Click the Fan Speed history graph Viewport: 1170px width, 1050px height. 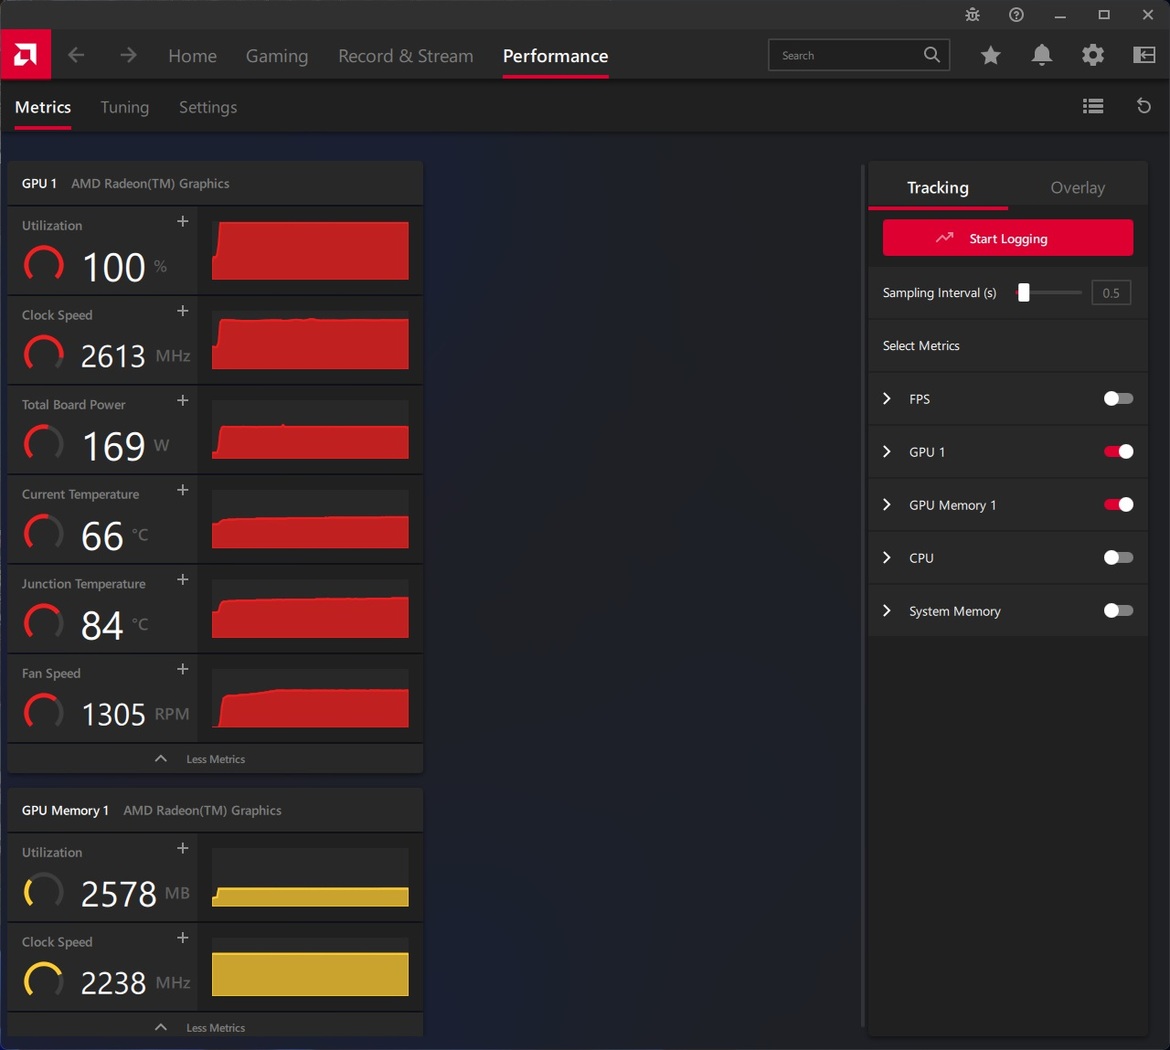(310, 699)
